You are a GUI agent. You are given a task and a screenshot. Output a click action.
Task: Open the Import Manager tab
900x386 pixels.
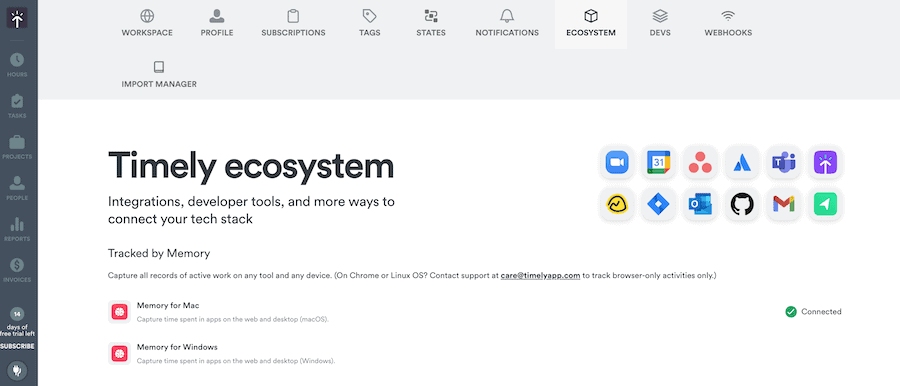coord(159,75)
